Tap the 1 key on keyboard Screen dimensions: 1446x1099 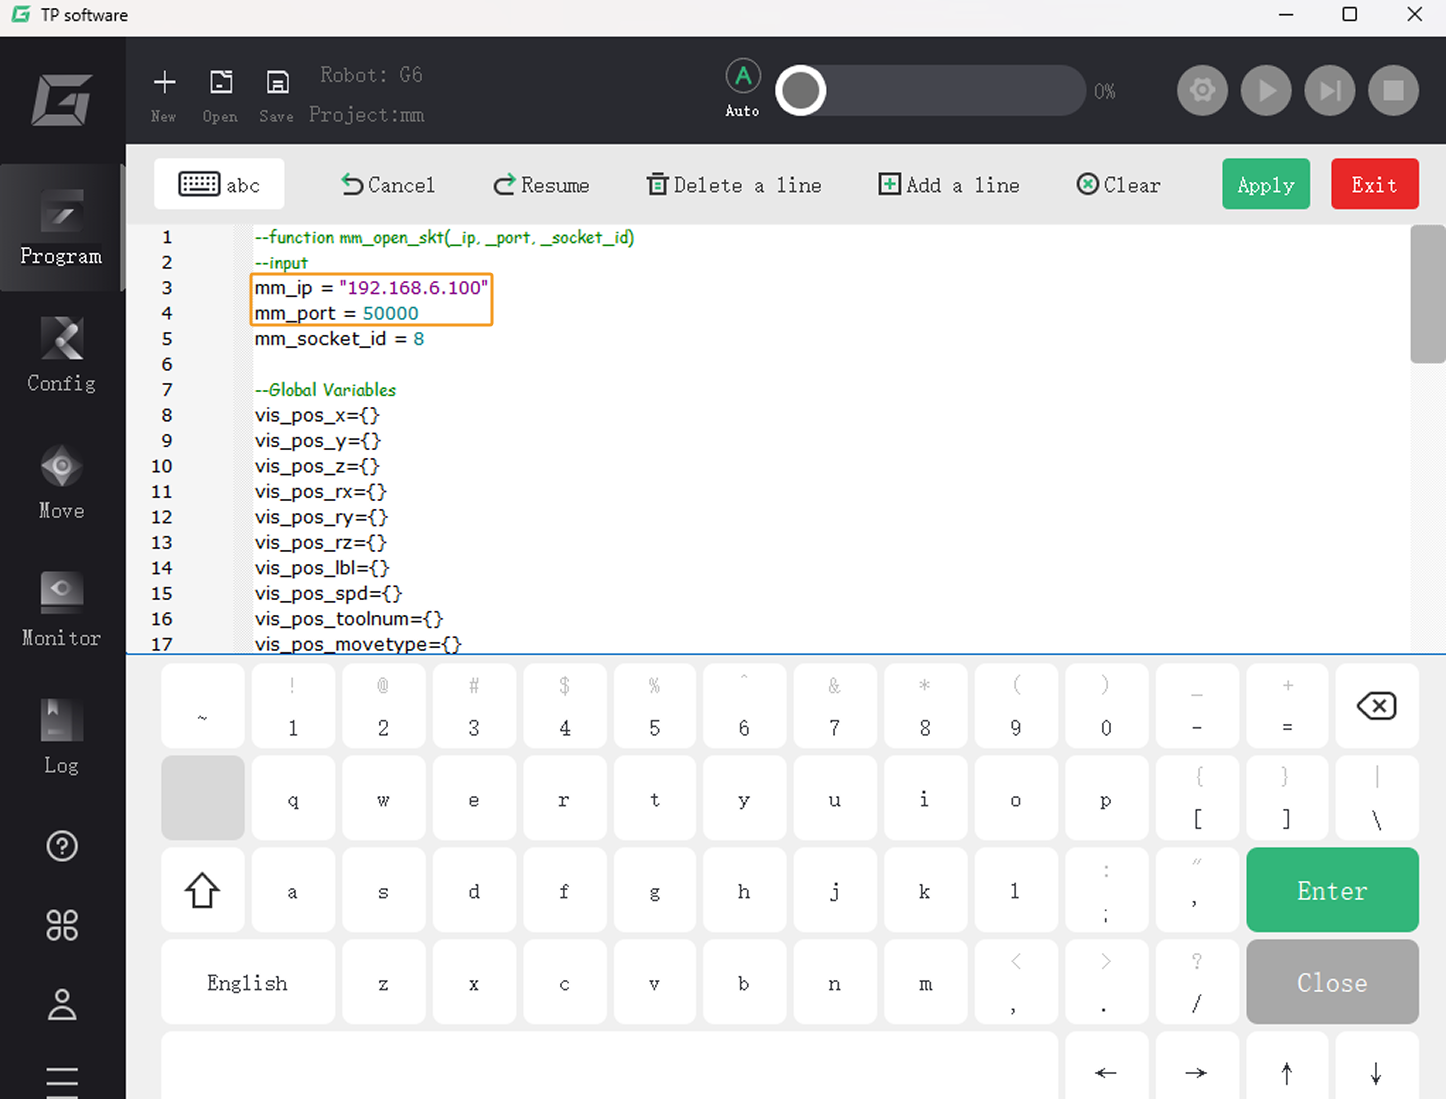coord(293,706)
